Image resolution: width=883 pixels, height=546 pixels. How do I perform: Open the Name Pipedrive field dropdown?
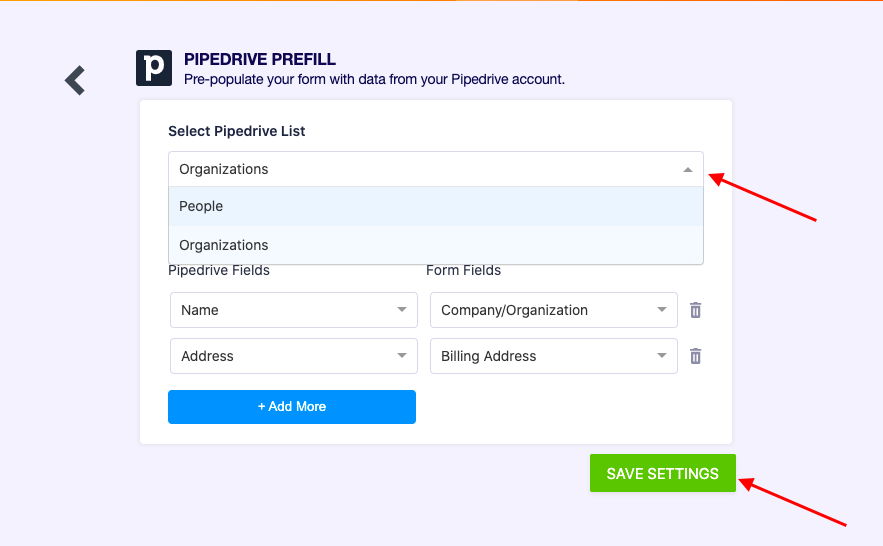[293, 310]
